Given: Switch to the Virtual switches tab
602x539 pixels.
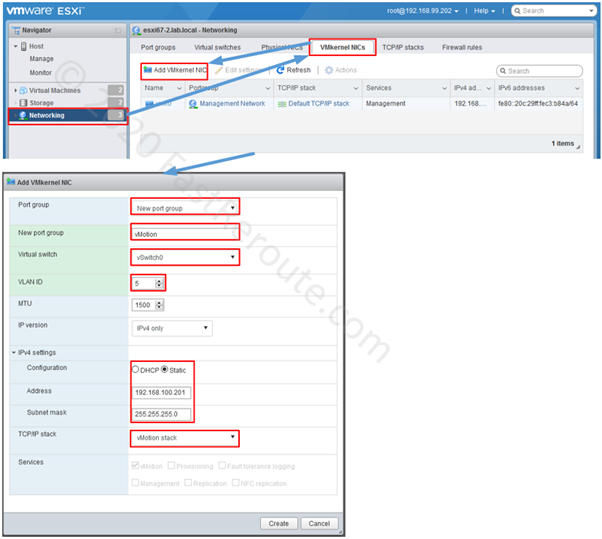Looking at the screenshot, I should (217, 48).
